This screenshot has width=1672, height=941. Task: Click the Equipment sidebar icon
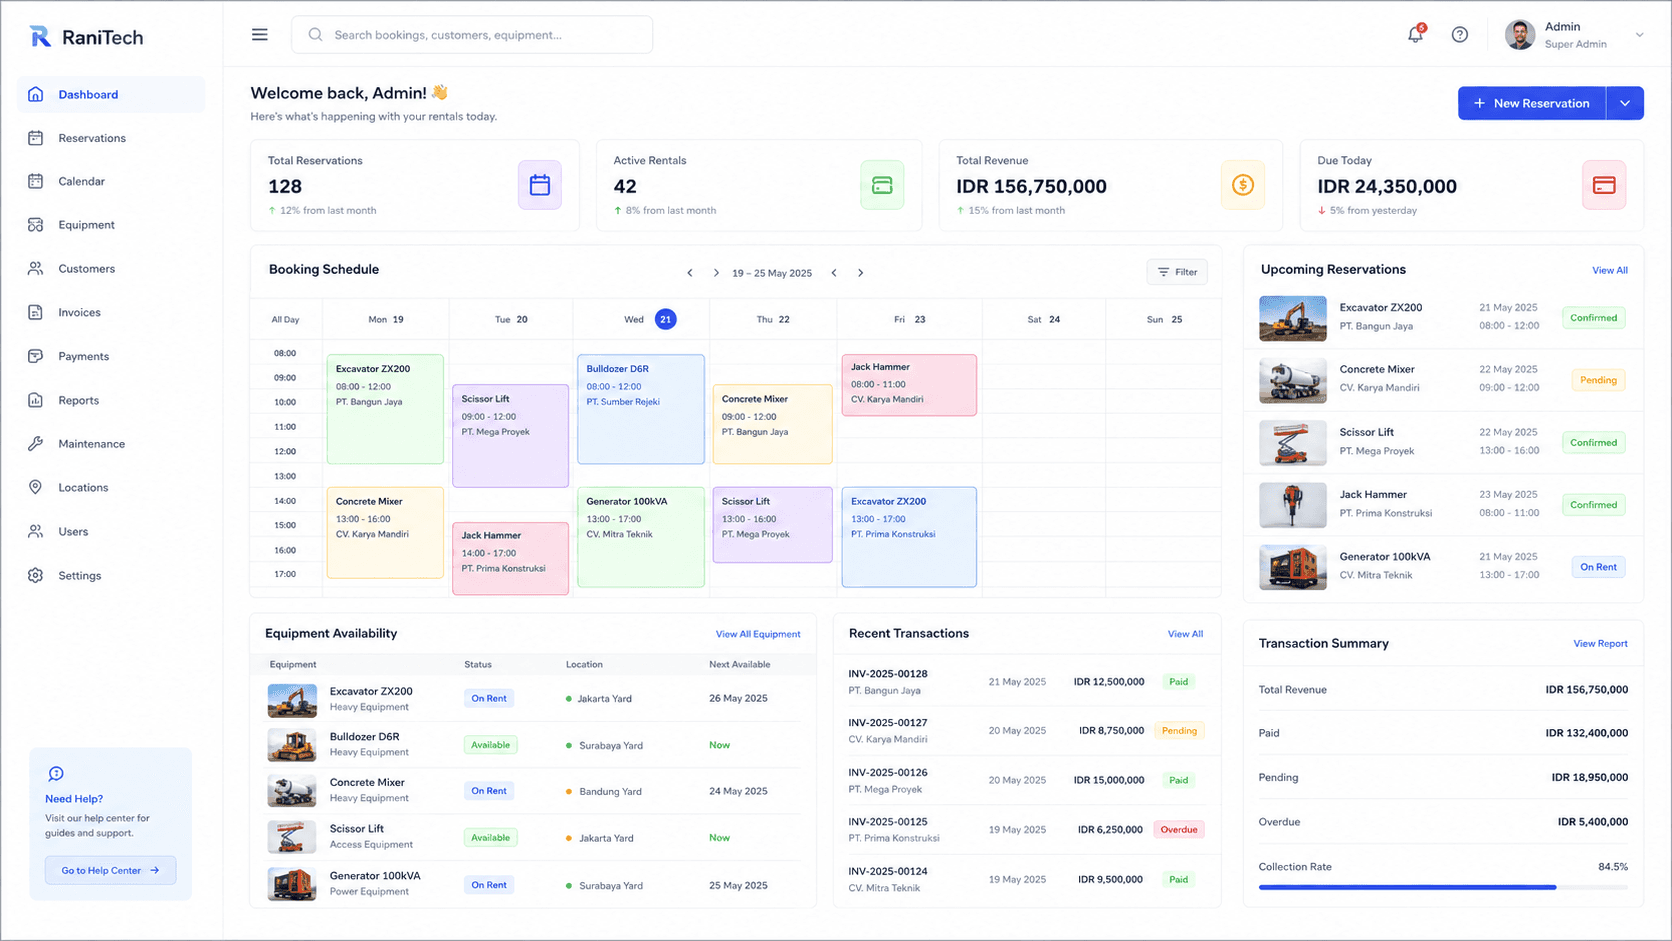click(36, 225)
